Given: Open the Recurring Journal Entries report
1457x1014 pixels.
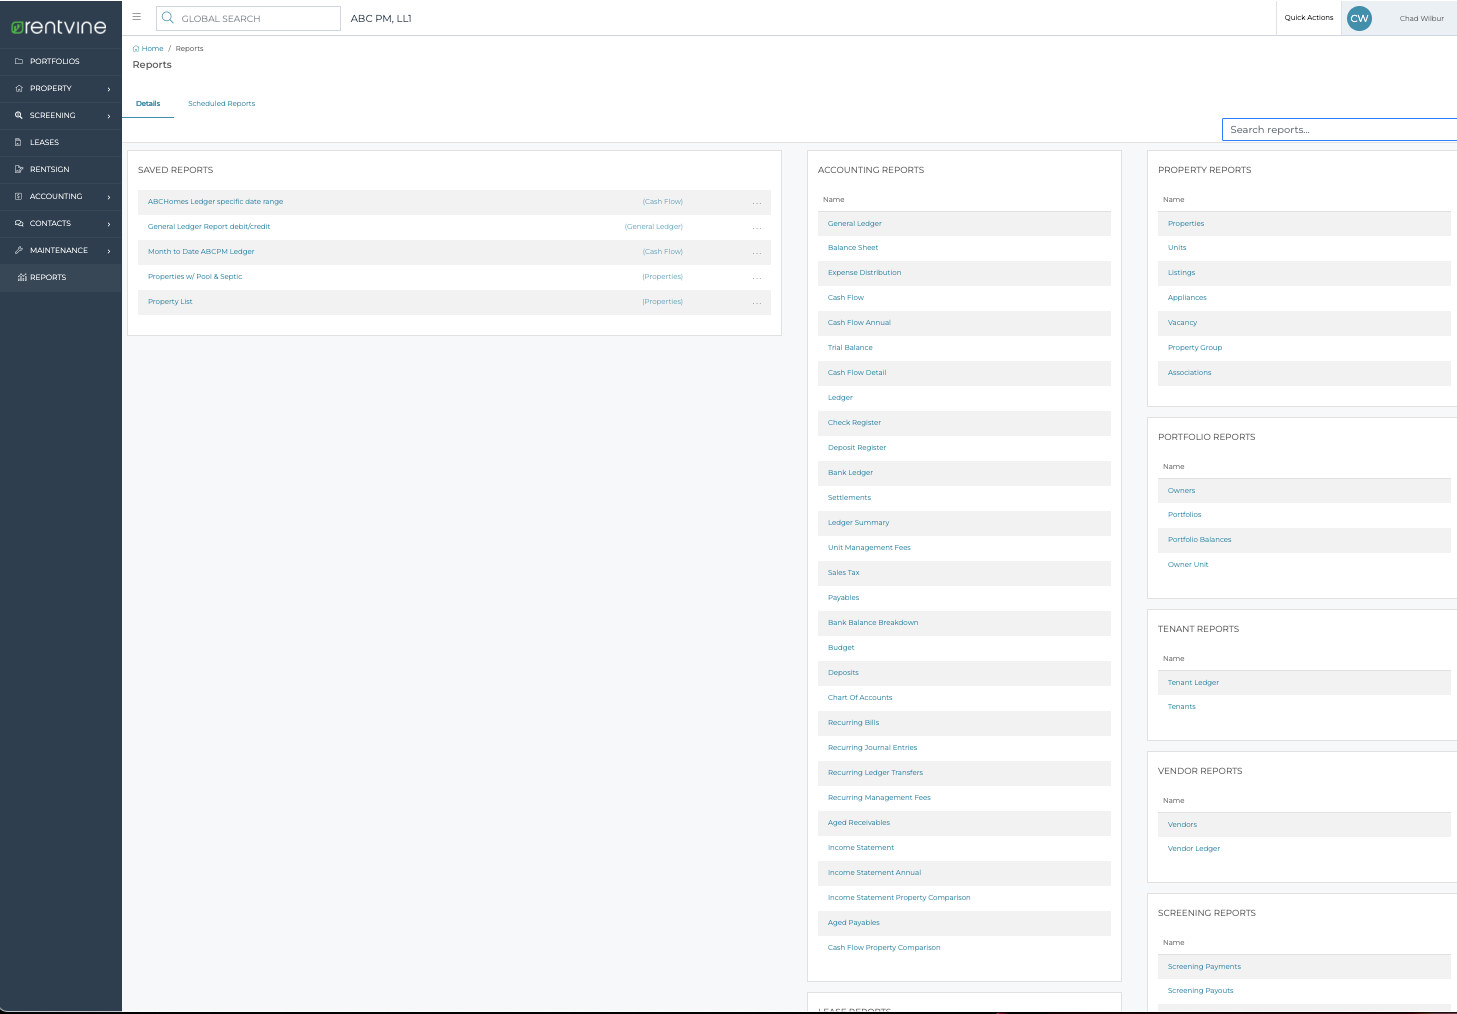Looking at the screenshot, I should pos(872,747).
